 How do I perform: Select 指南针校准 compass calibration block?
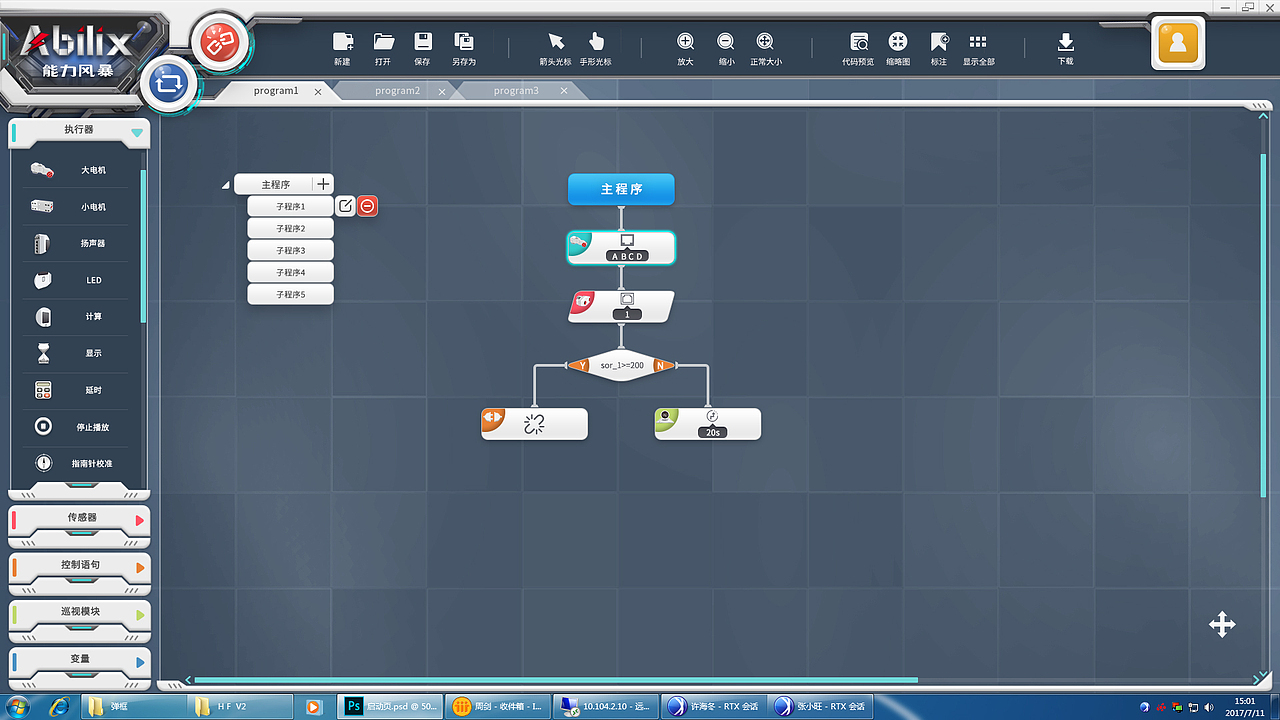click(76, 464)
